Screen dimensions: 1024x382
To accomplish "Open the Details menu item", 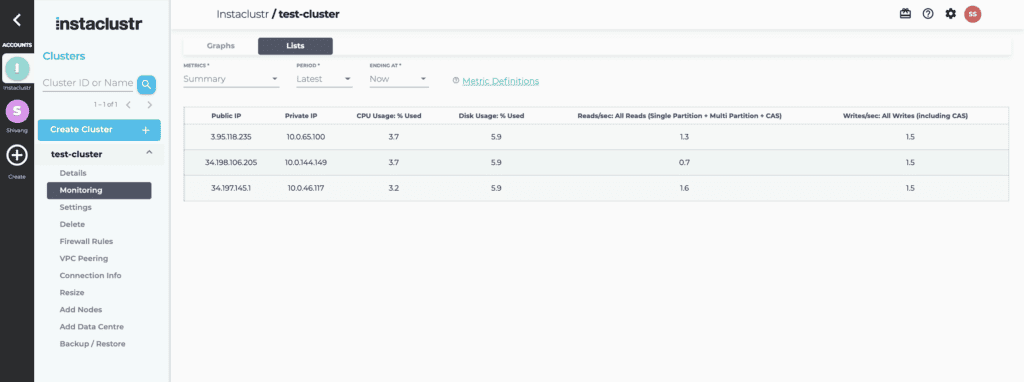I will 73,173.
